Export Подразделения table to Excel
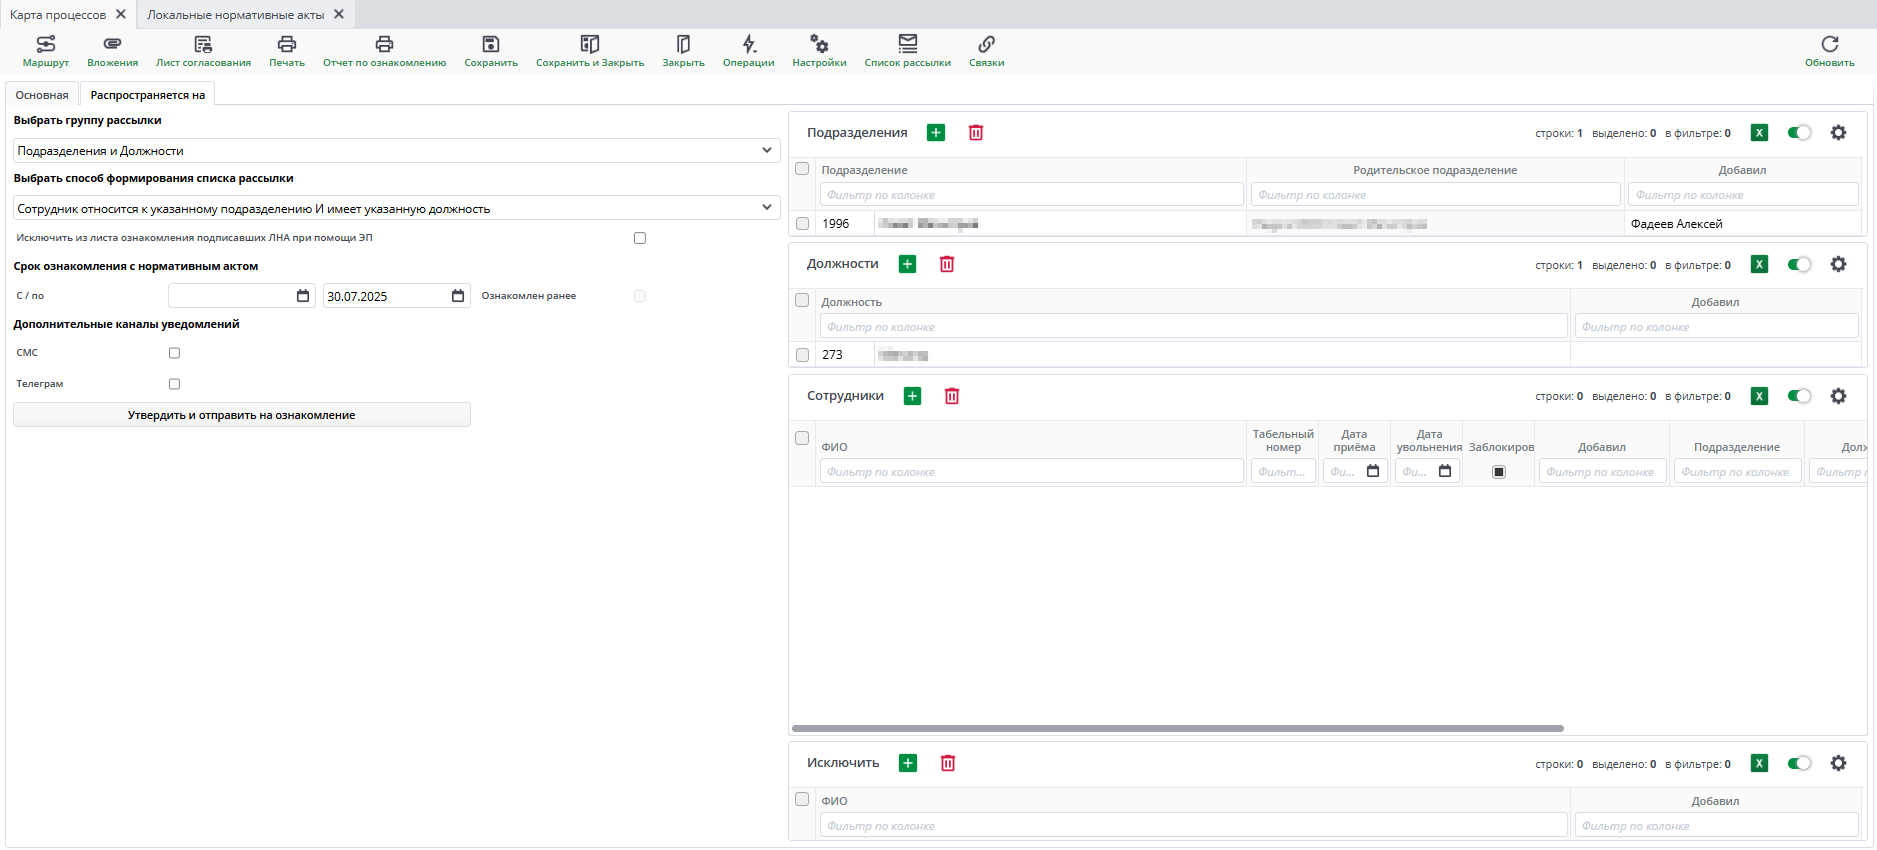1877x850 pixels. pyautogui.click(x=1760, y=133)
